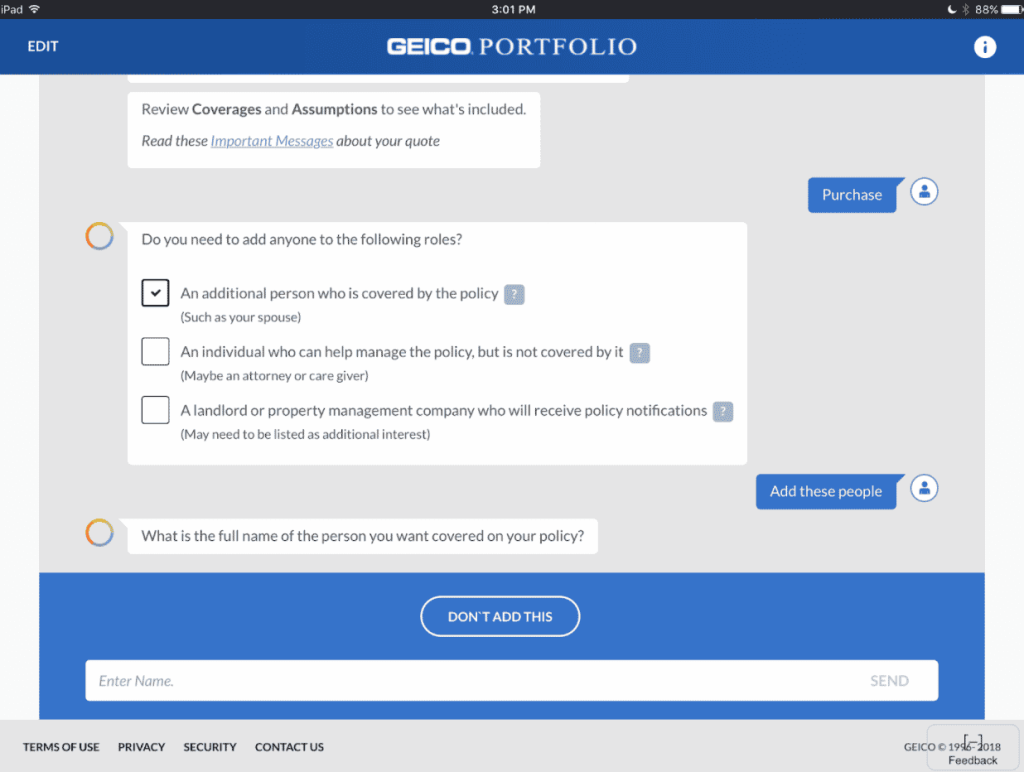The image size is (1024, 772).
Task: Open help icon for policy manager individual
Action: point(640,353)
